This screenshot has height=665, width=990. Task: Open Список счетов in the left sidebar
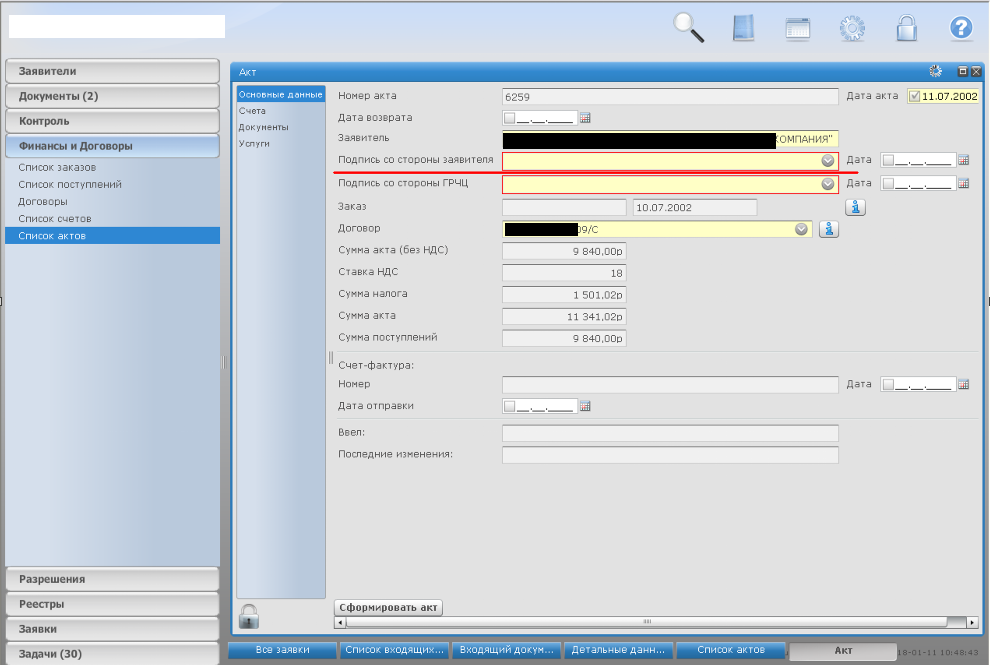coord(55,218)
